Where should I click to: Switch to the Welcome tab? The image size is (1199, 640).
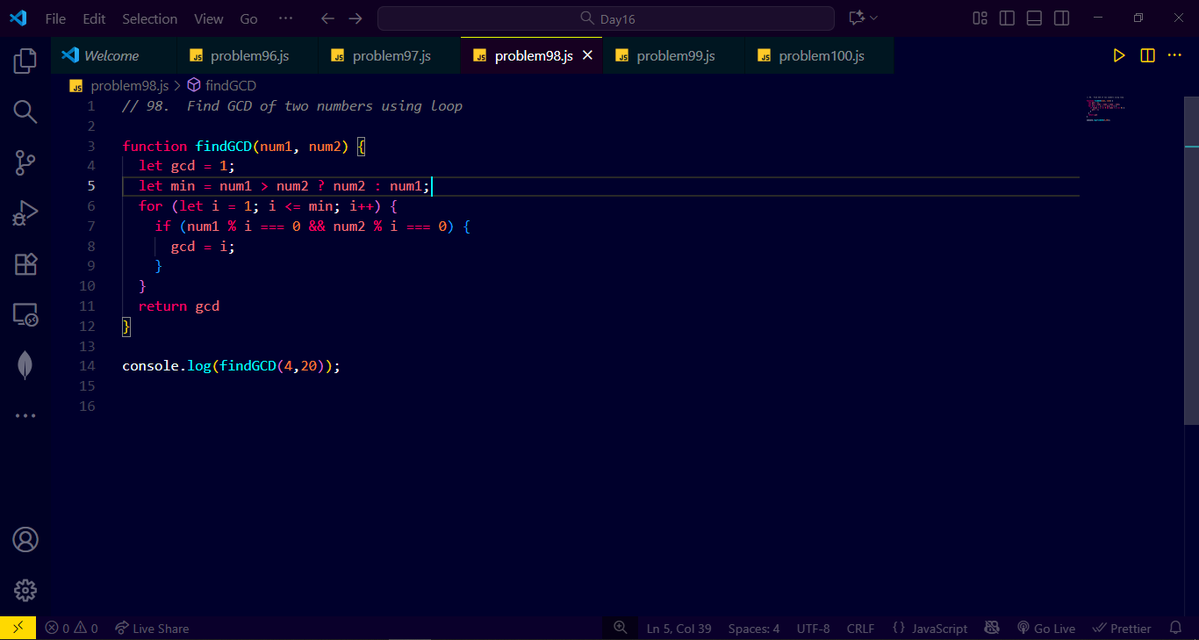[113, 56]
